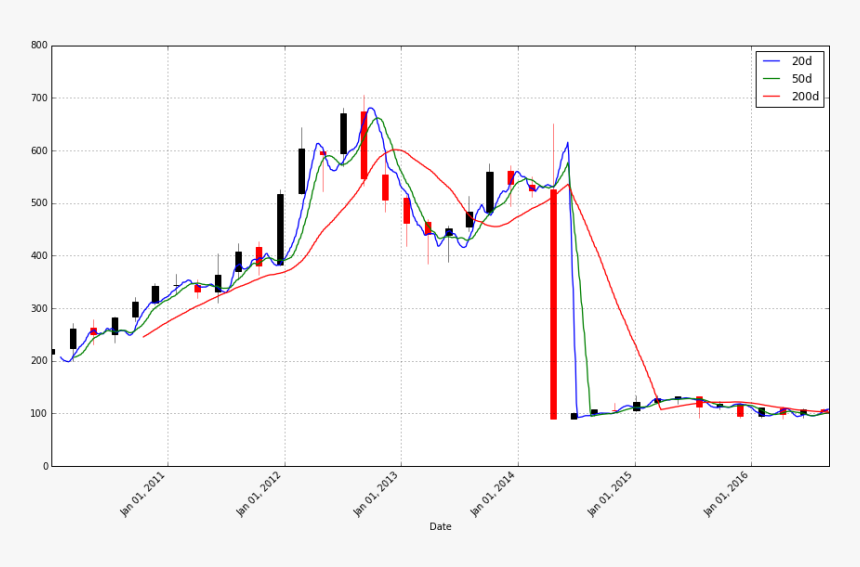Image resolution: width=860 pixels, height=567 pixels.
Task: Click the Jan 01, 2012 x-axis label
Action: 259,495
